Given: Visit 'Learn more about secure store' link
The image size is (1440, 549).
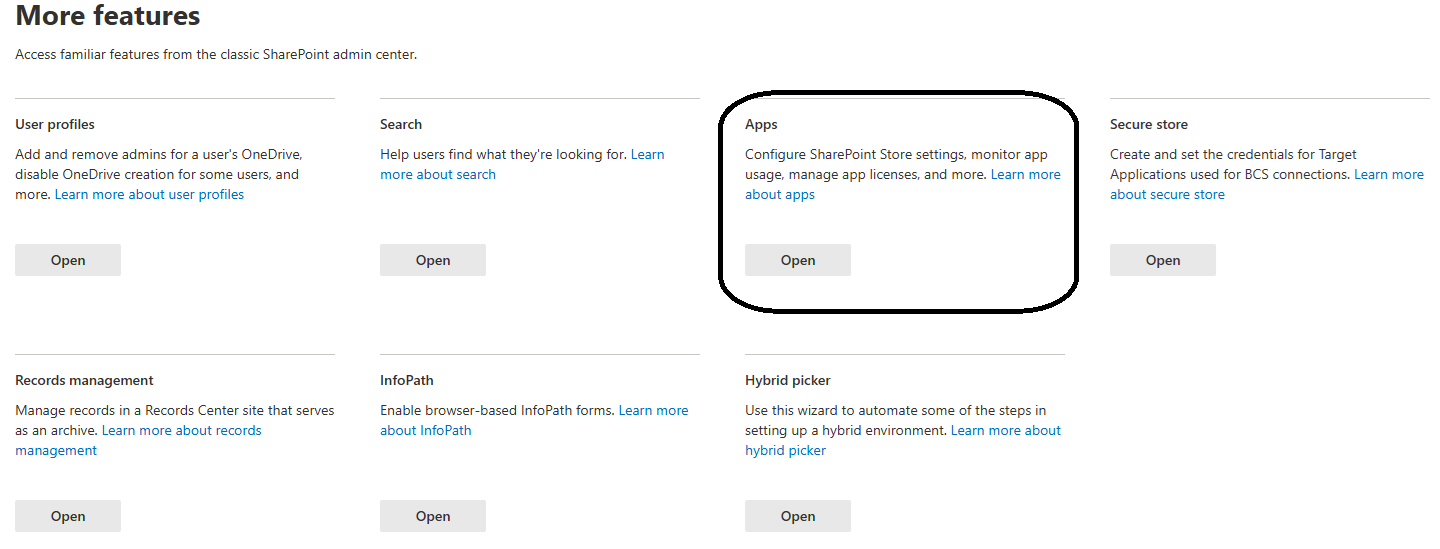Looking at the screenshot, I should pyautogui.click(x=1167, y=194).
